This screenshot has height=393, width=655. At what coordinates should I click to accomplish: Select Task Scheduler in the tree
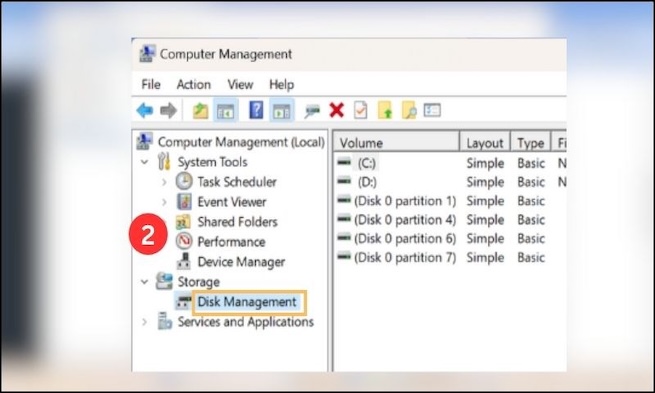[x=237, y=182]
